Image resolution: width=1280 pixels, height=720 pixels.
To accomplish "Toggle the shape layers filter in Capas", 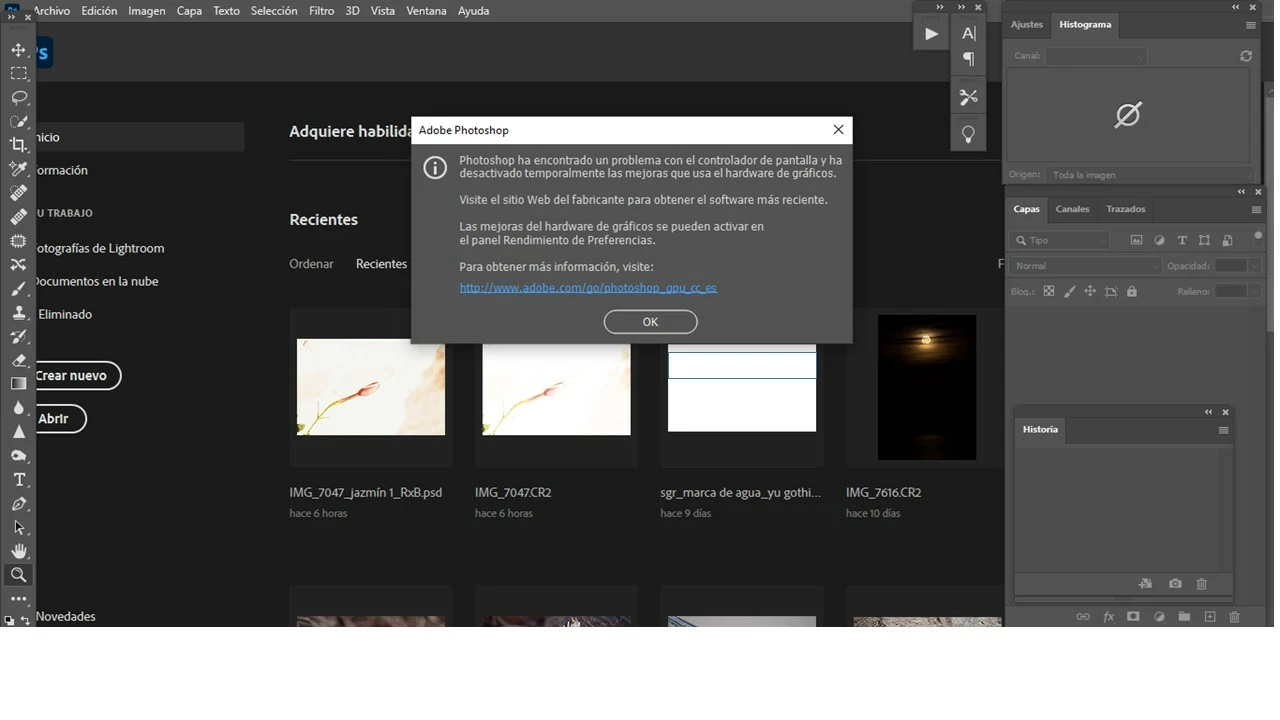I will 1204,240.
